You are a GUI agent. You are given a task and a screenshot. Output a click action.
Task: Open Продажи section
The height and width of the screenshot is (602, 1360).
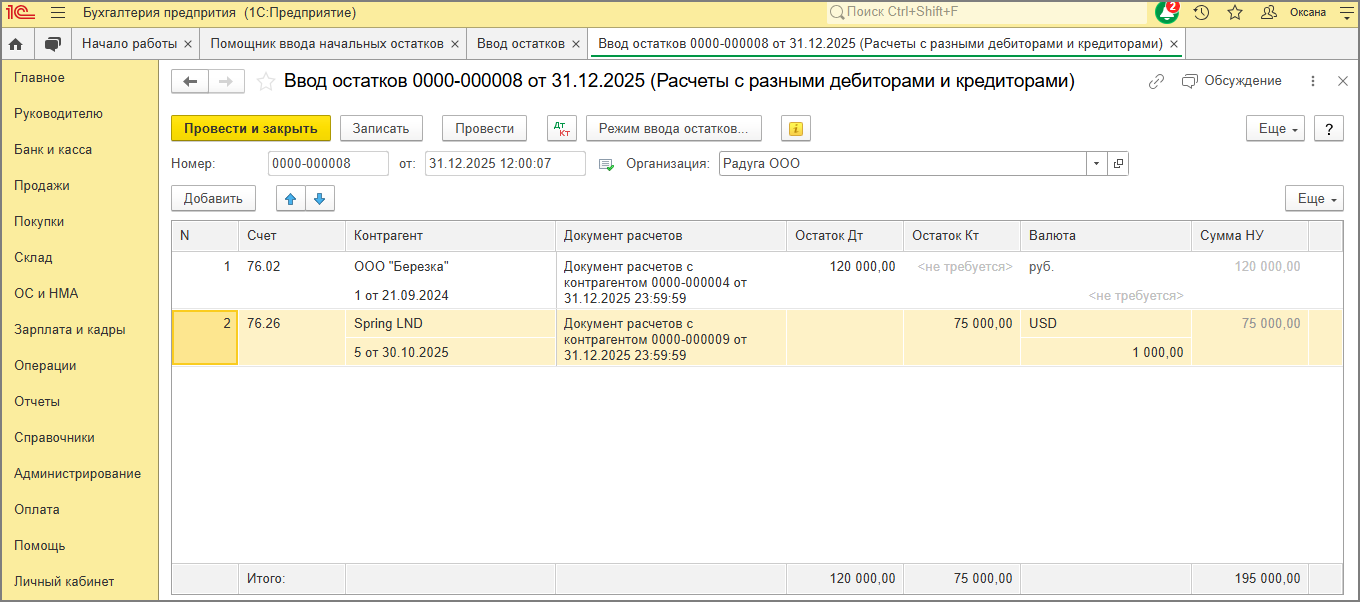41,185
